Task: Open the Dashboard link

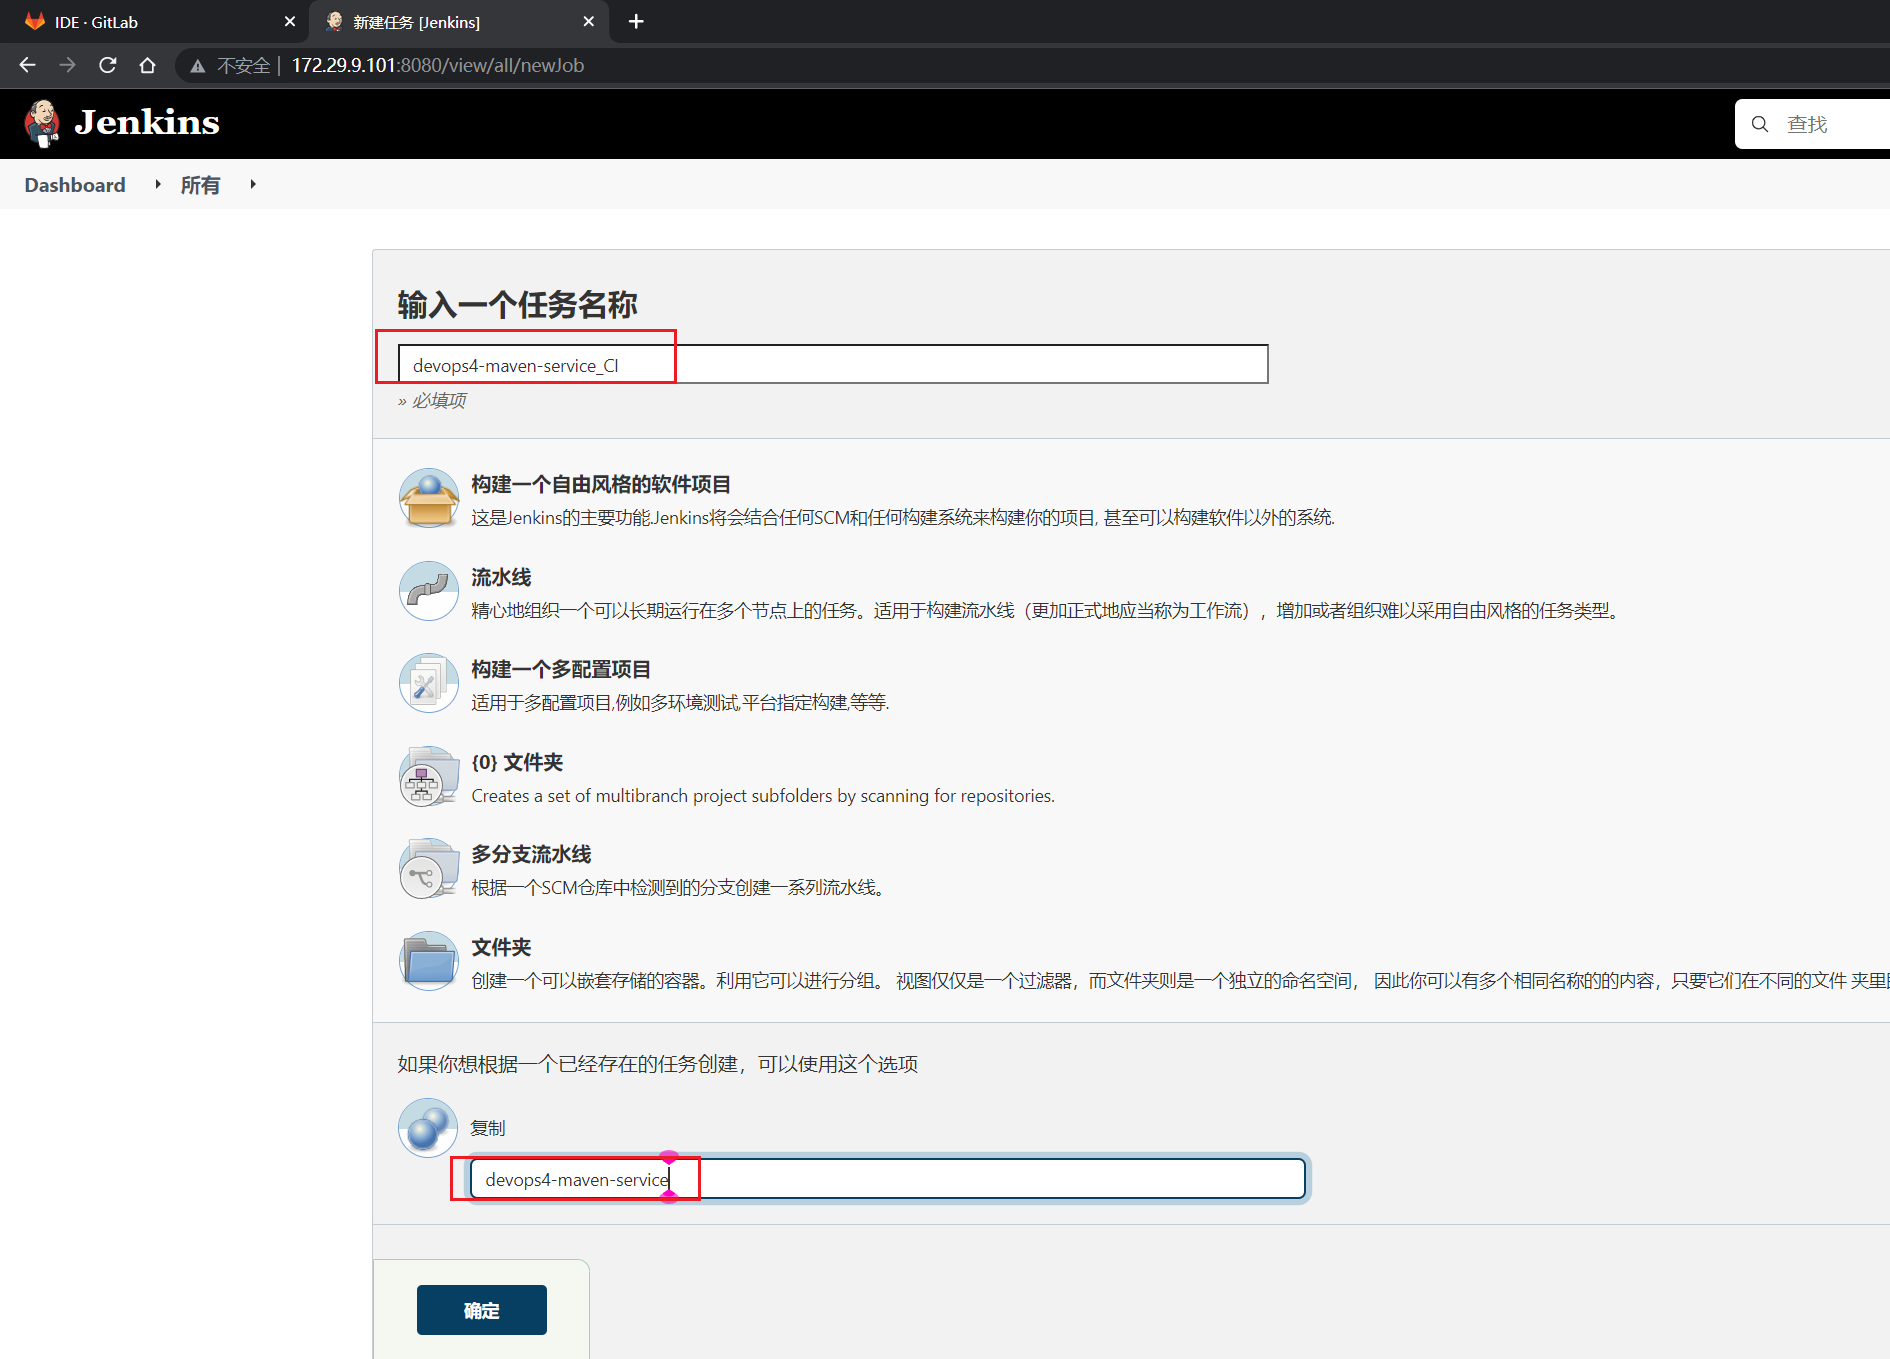Action: click(x=74, y=184)
